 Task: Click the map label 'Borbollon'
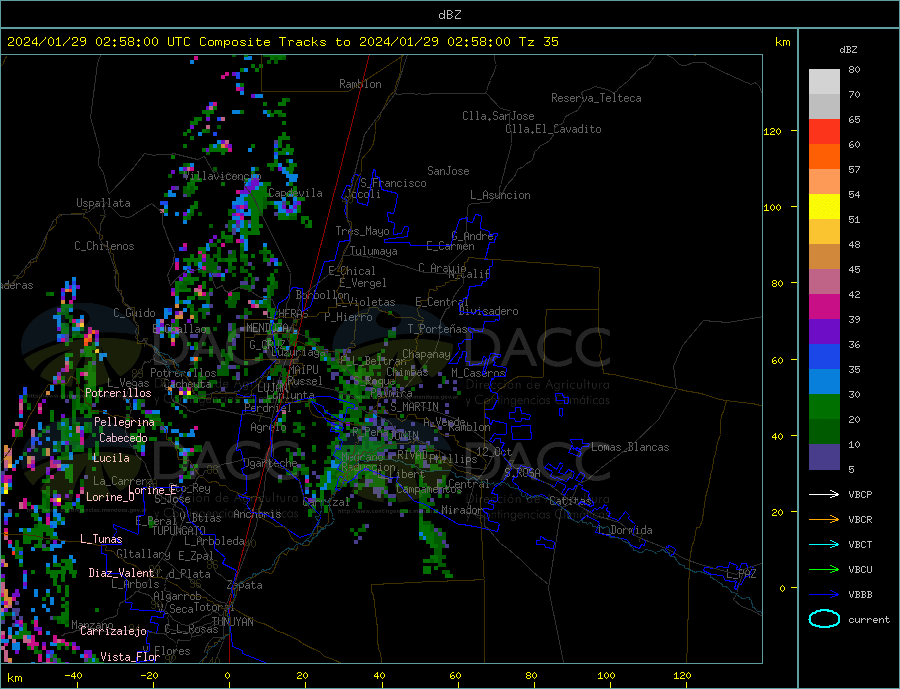coord(323,295)
